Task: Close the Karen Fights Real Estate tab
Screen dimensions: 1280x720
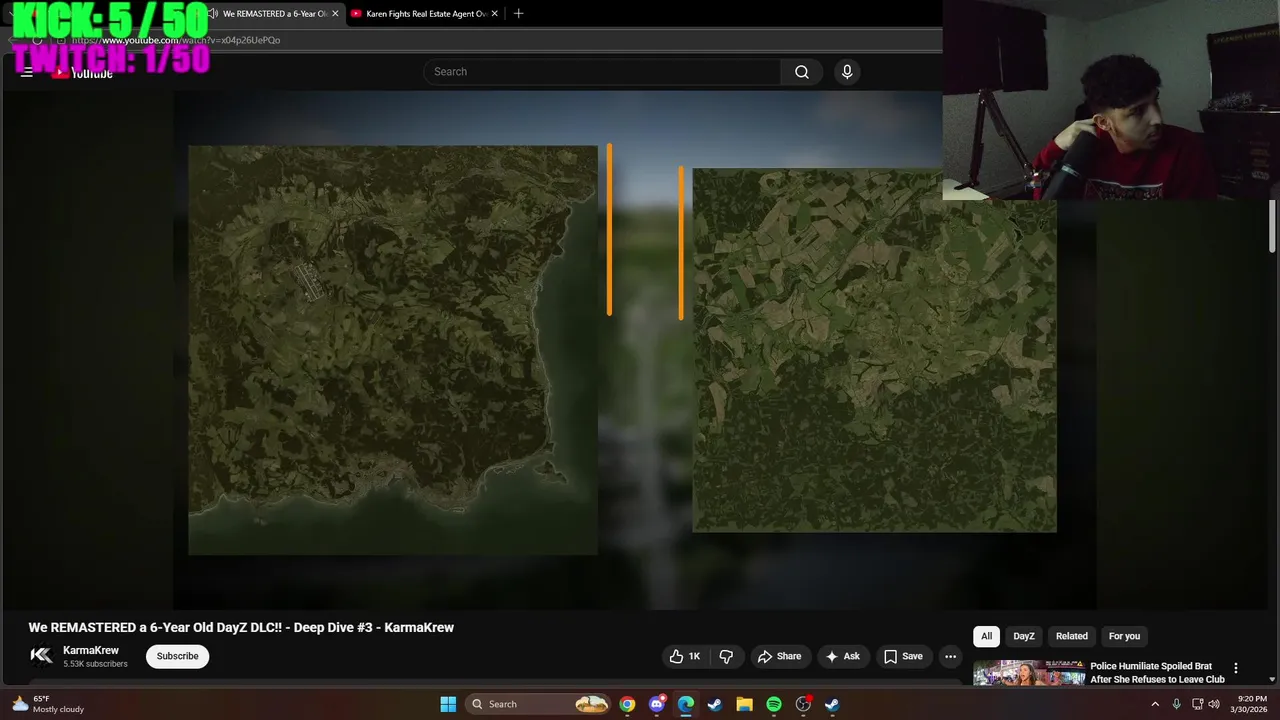Action: pyautogui.click(x=494, y=14)
